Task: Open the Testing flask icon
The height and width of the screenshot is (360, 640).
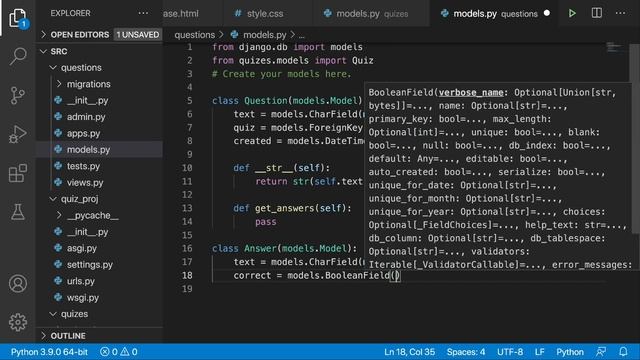Action: point(18,212)
